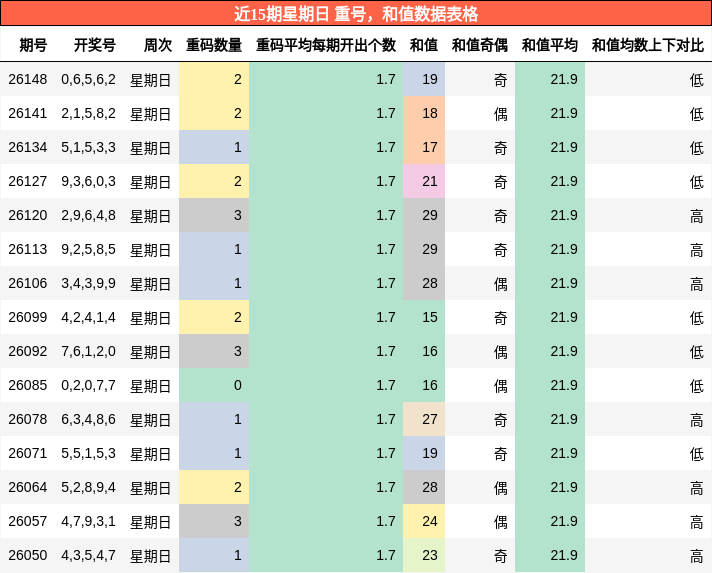
Task: Select draw numbers 9,3,6,0,3
Action: pos(89,182)
